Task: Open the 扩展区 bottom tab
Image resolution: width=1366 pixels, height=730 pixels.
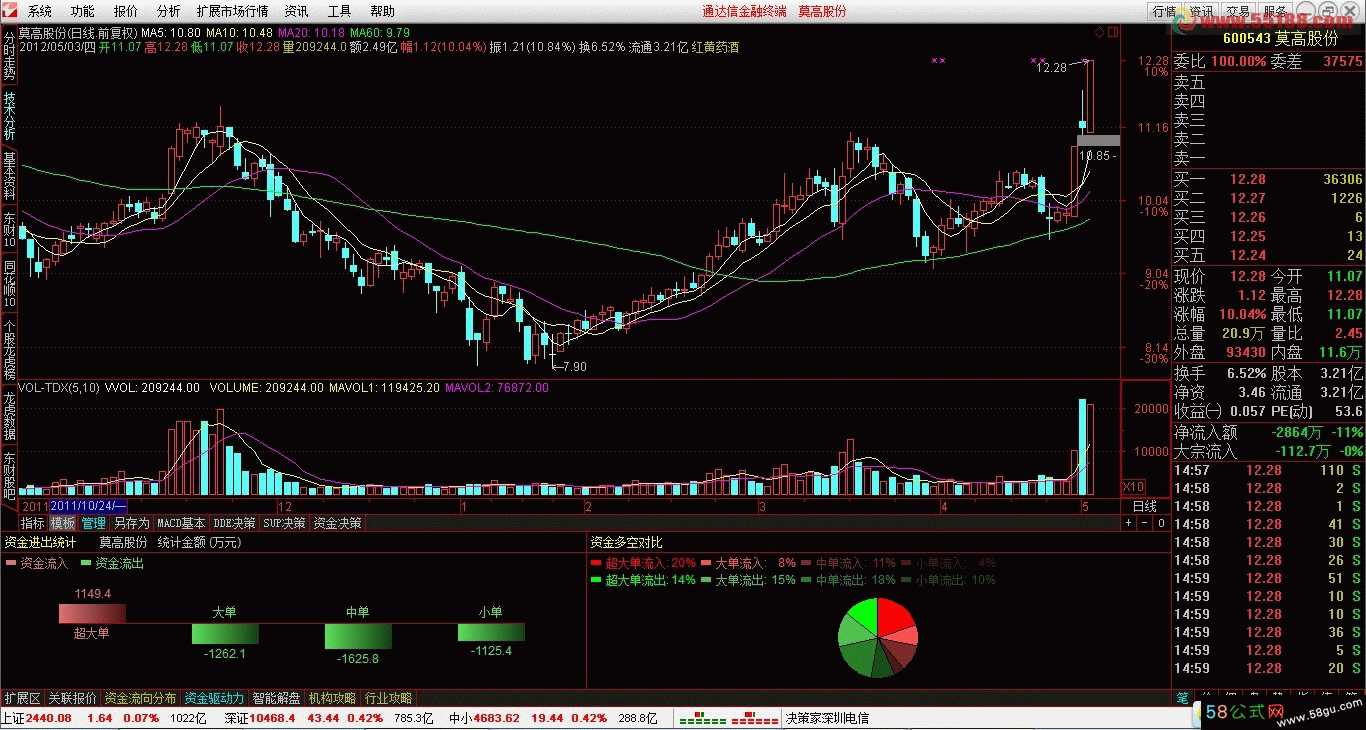Action: [22, 698]
